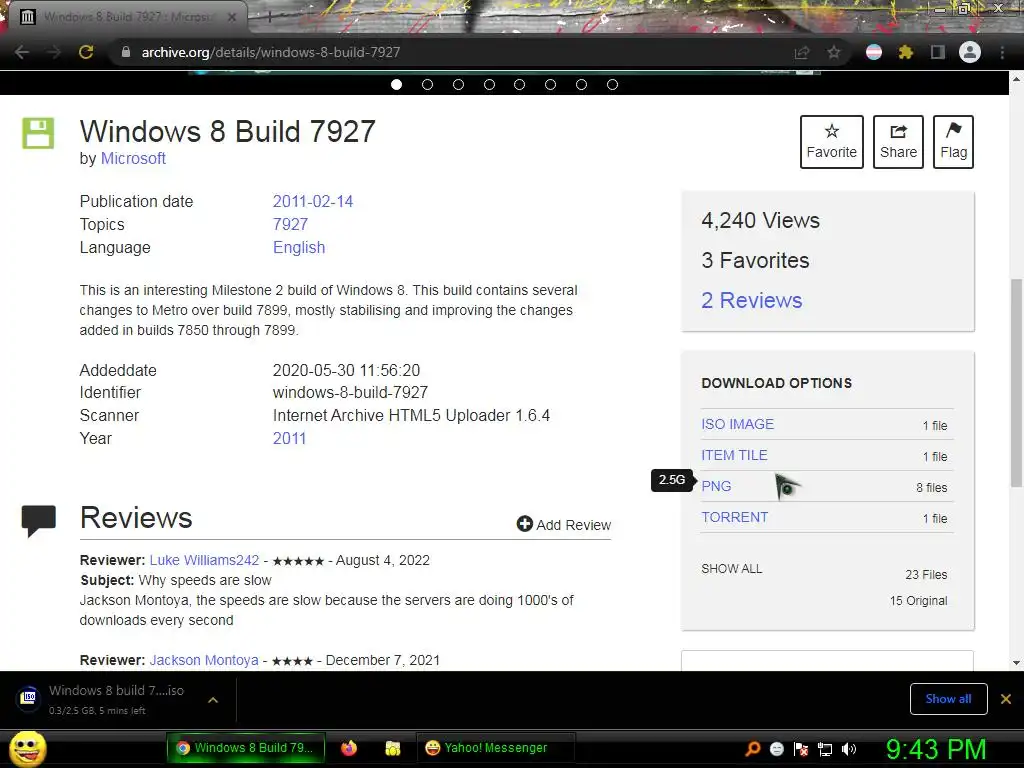
Task: Open the 7927 topic link
Action: (290, 224)
